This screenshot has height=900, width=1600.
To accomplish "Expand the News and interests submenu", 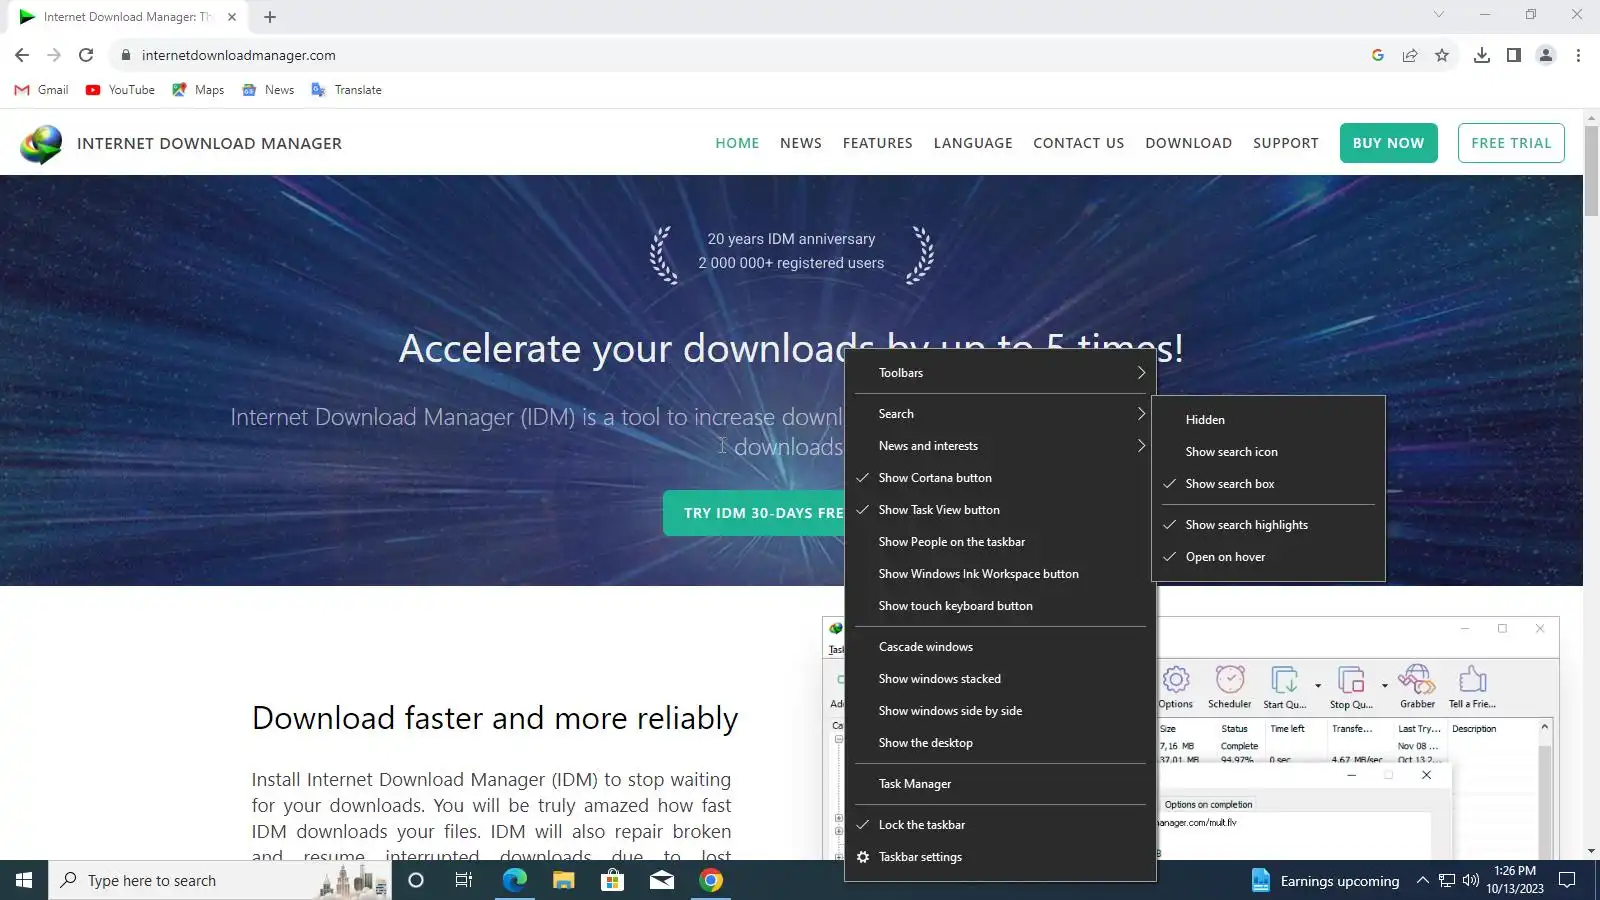I will tap(1000, 446).
